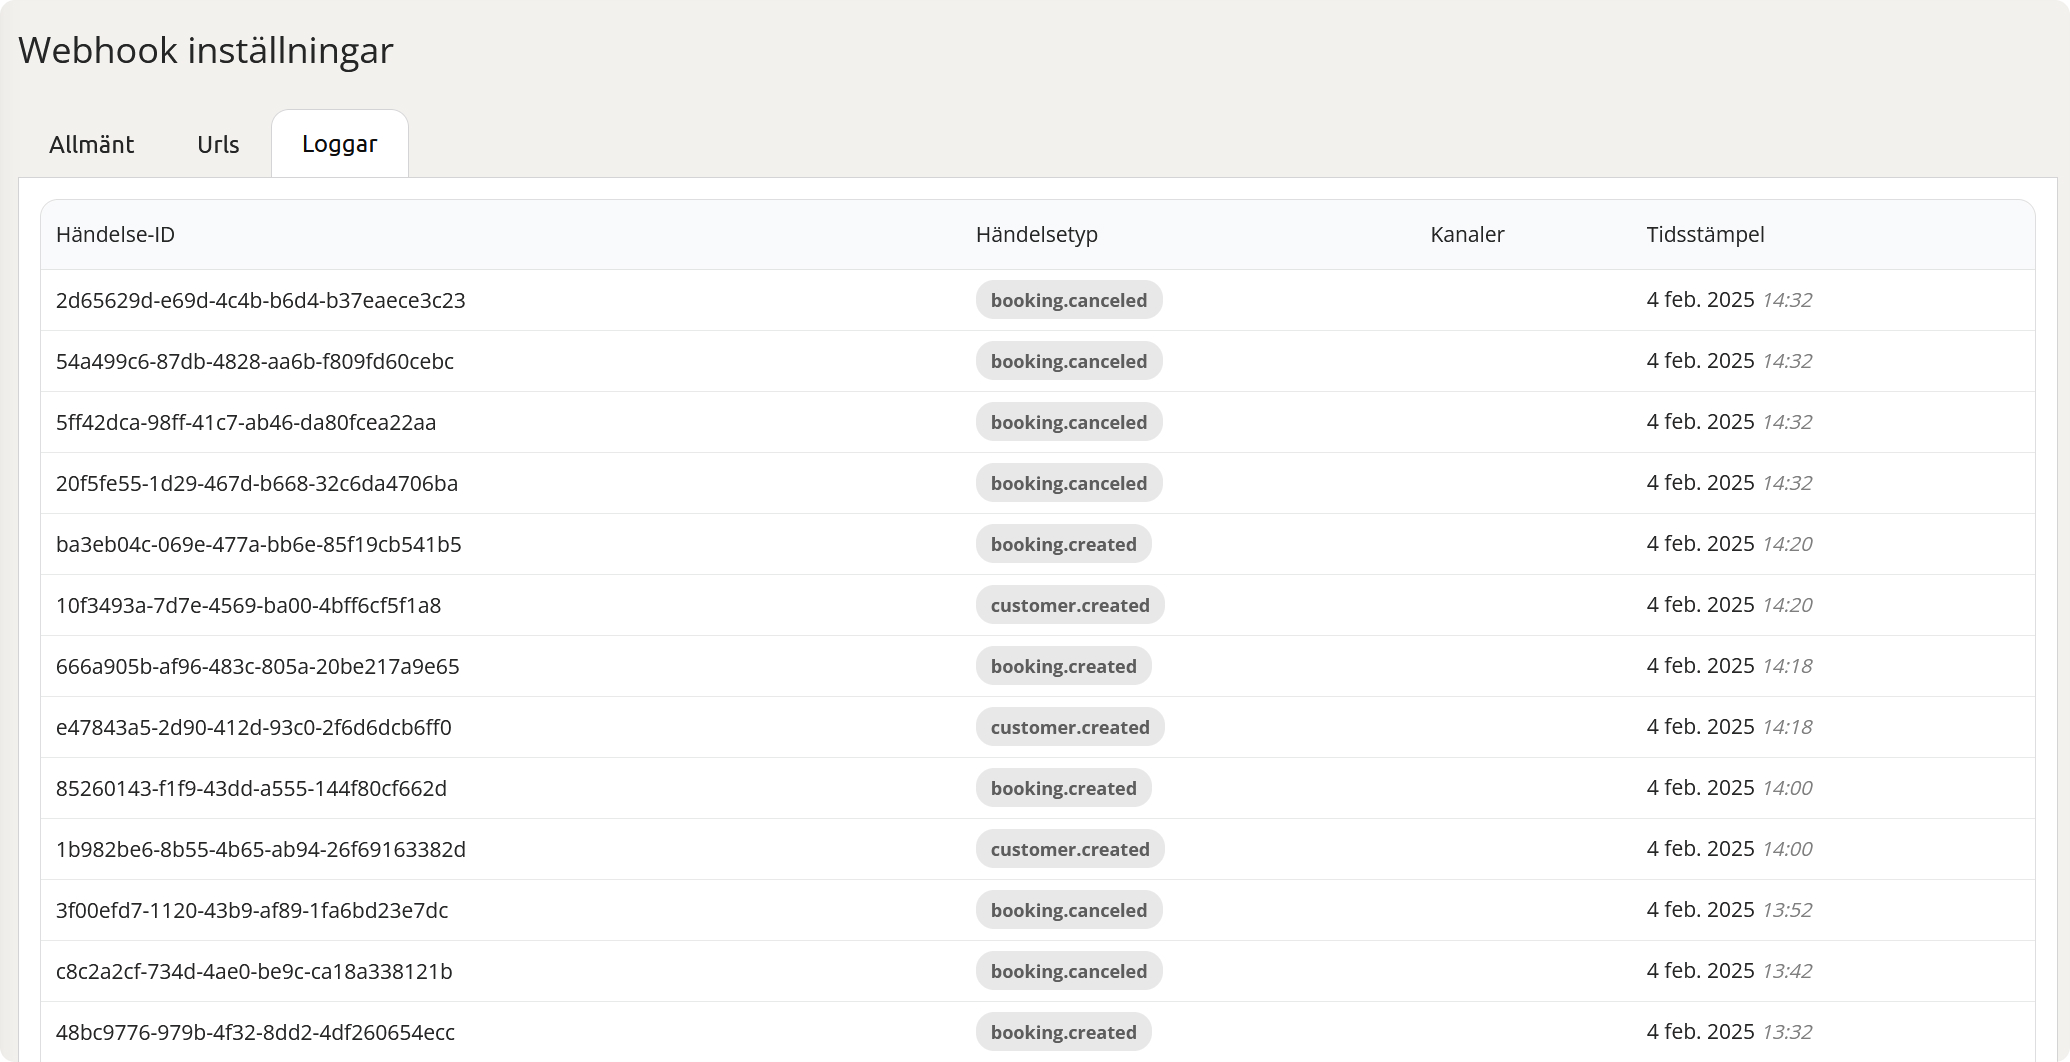Screen dimensions: 2070x1062
Task: Click booking.created badge in 48bc9776 row
Action: pyautogui.click(x=1064, y=1032)
